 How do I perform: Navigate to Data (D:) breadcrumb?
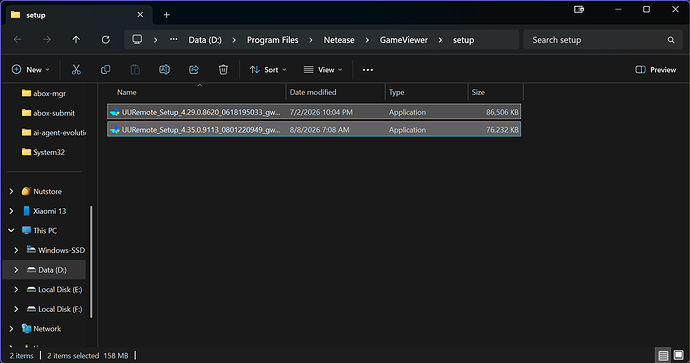pyautogui.click(x=205, y=40)
